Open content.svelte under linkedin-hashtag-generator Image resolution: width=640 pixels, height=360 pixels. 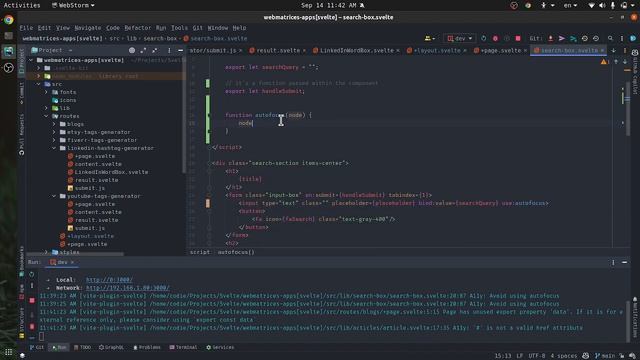98,164
